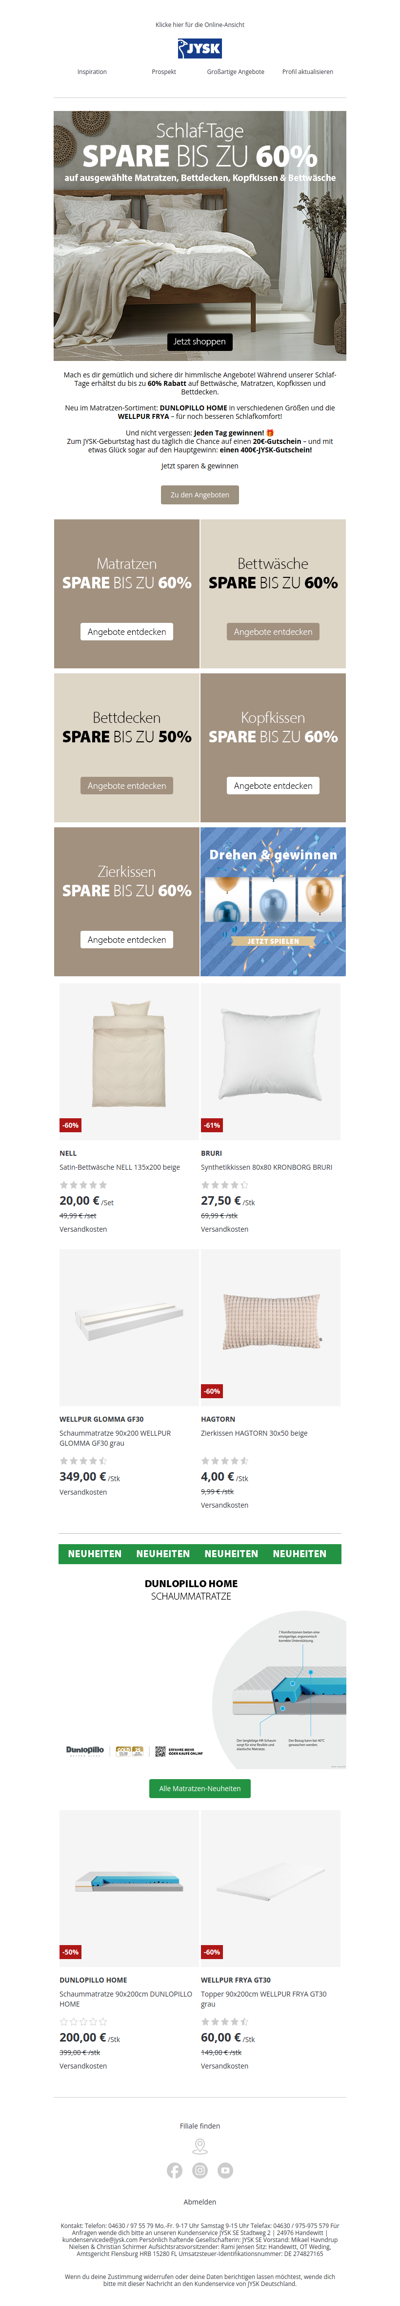This screenshot has height=2306, width=400.
Task: Open the NELL bedding product image
Action: point(127,1062)
